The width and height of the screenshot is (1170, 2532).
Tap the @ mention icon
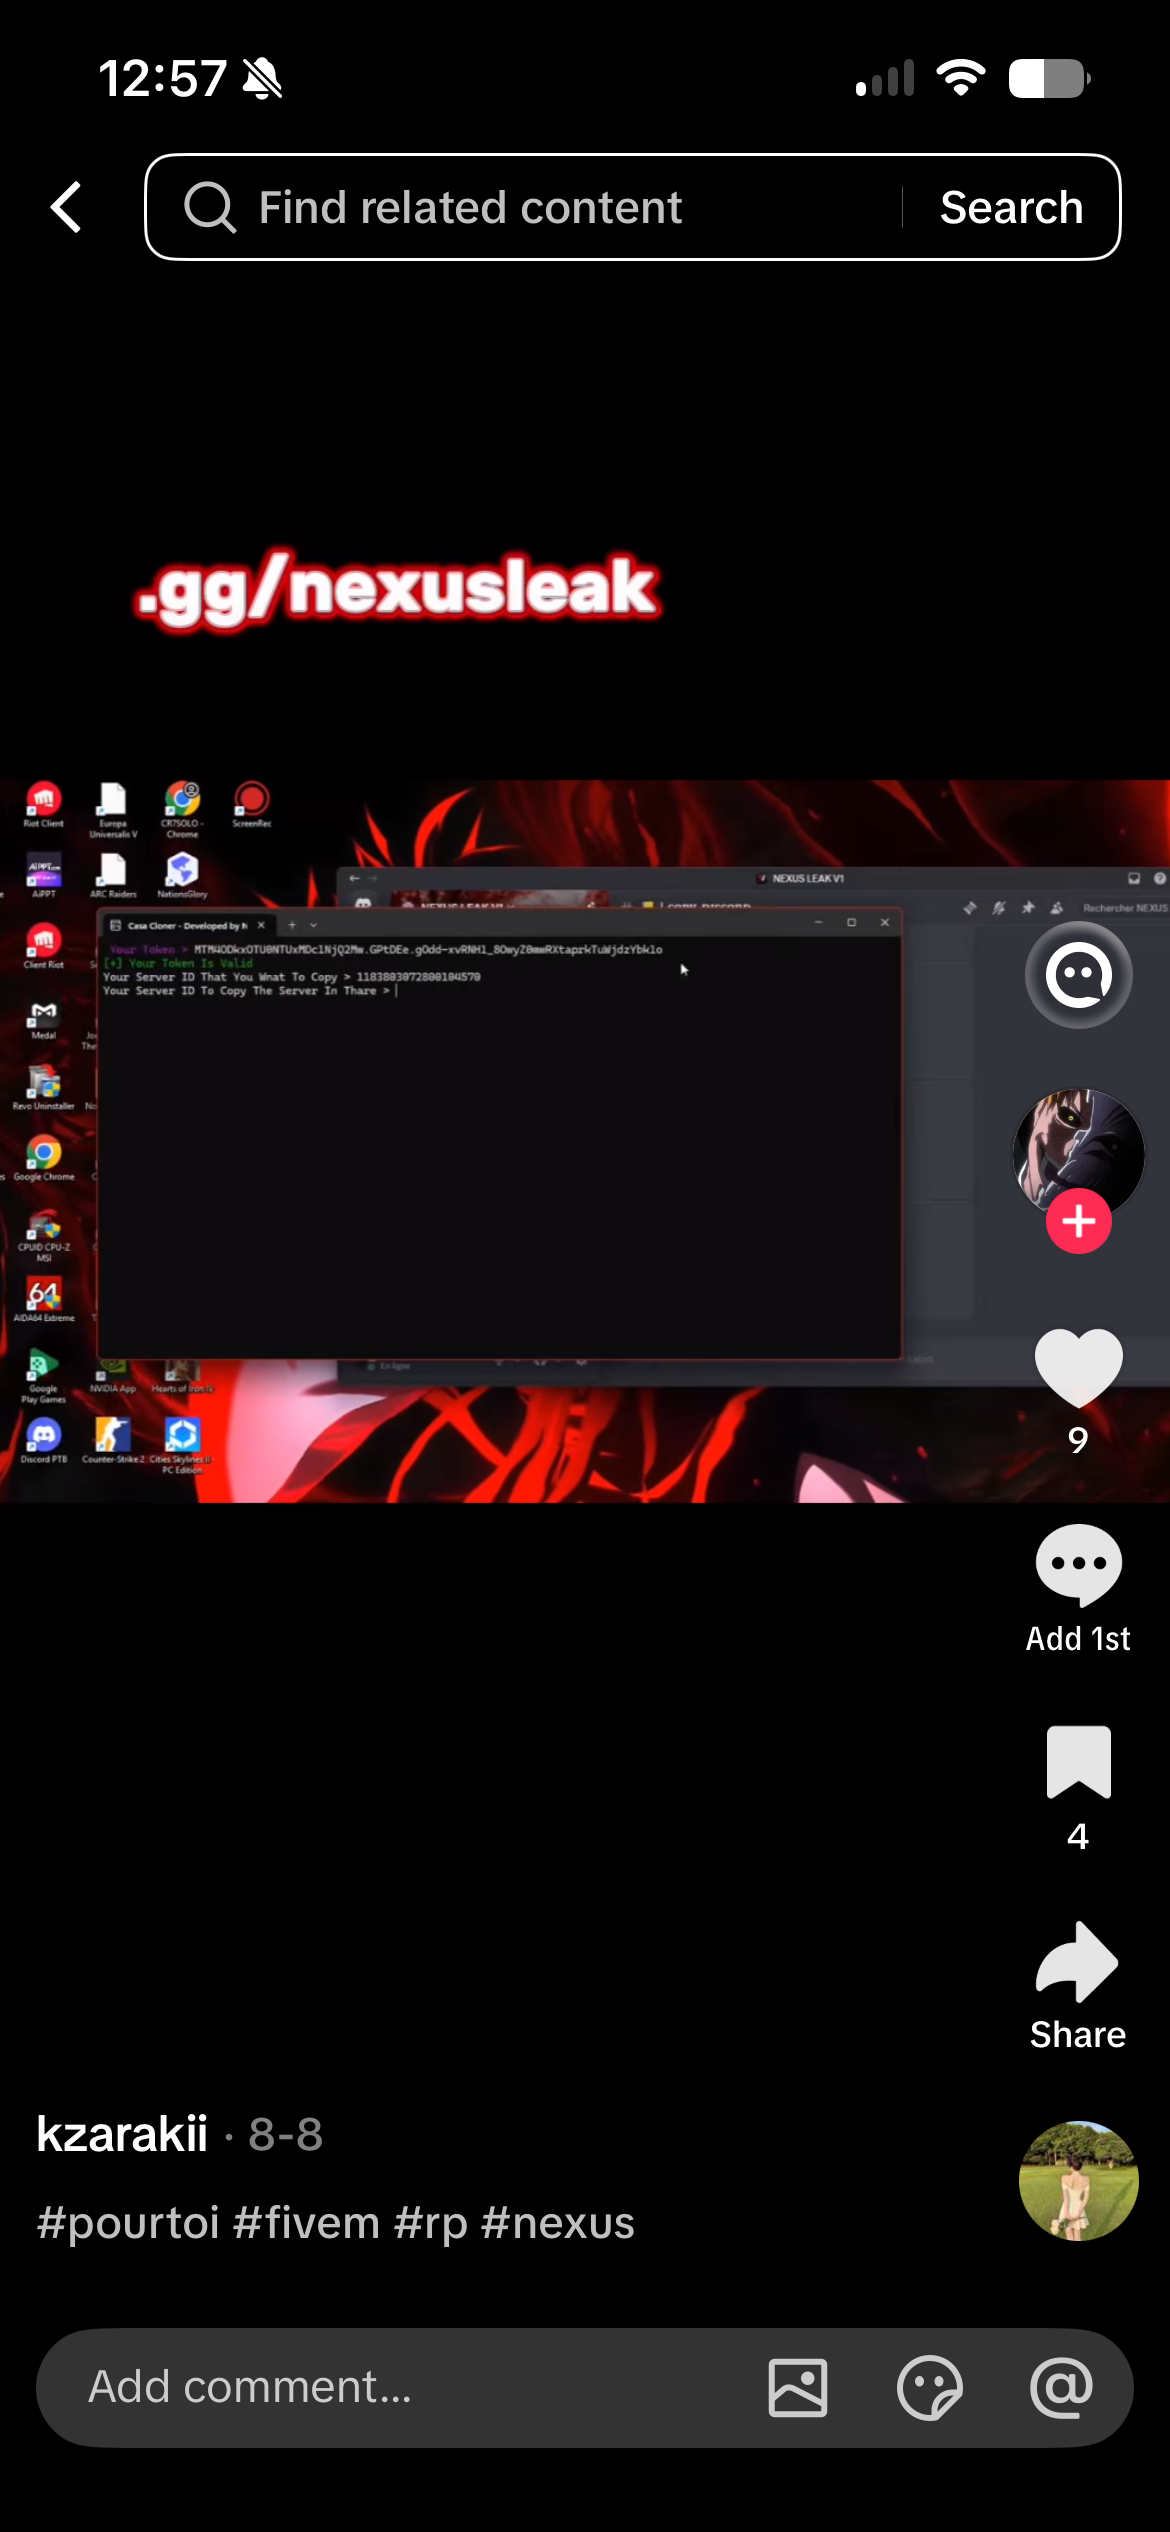1061,2388
